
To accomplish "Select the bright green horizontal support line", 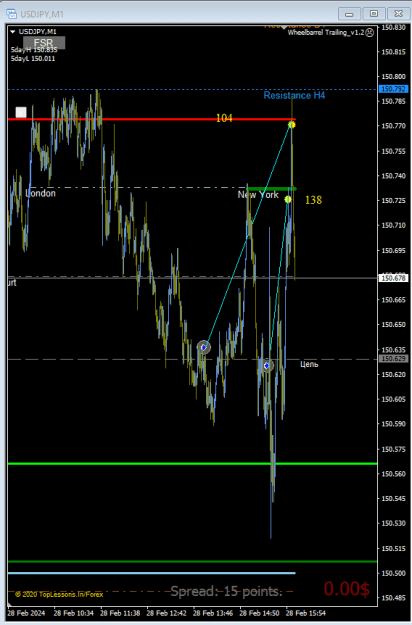I will click(x=192, y=464).
